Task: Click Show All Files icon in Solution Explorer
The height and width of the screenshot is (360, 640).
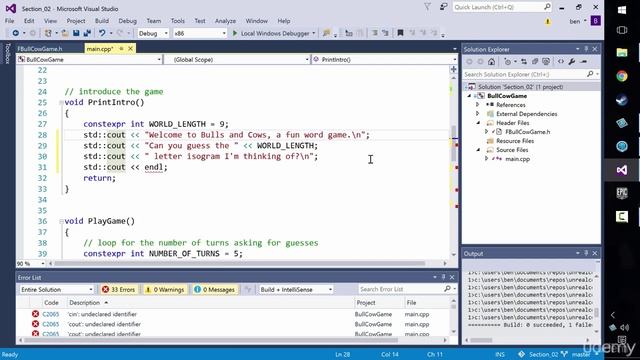Action: click(546, 62)
